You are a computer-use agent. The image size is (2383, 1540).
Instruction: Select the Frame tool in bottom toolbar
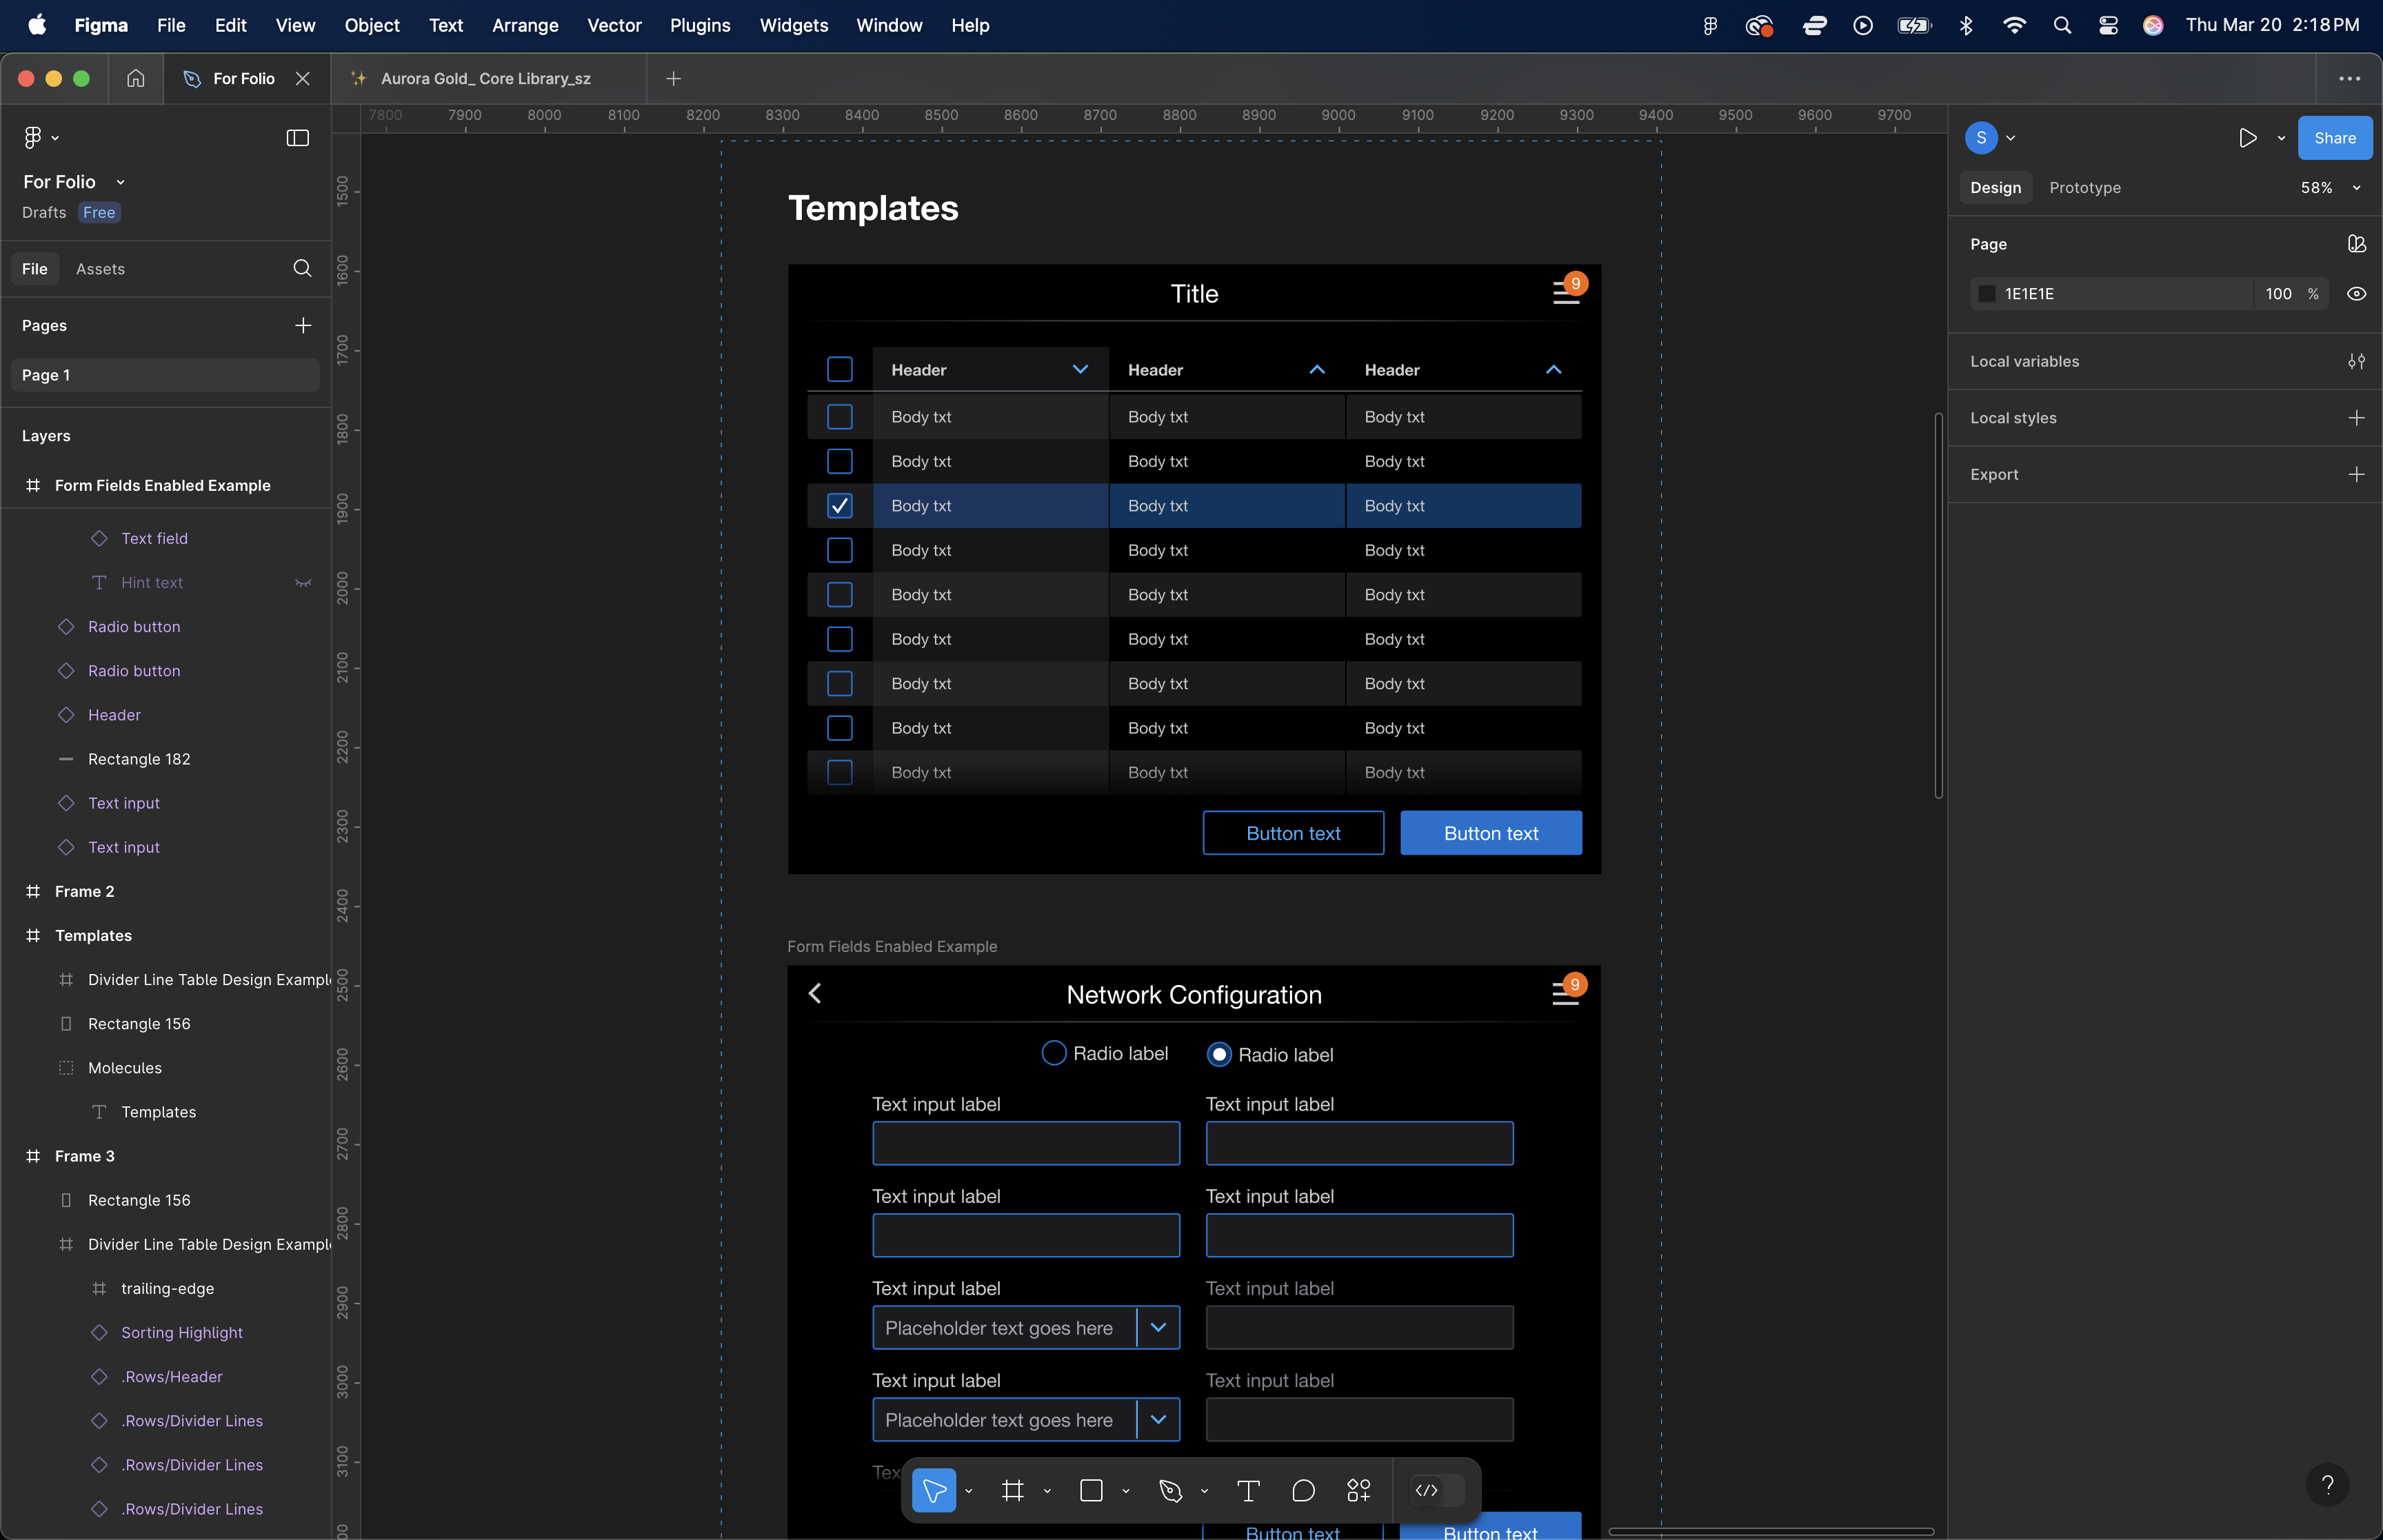click(x=1012, y=1491)
